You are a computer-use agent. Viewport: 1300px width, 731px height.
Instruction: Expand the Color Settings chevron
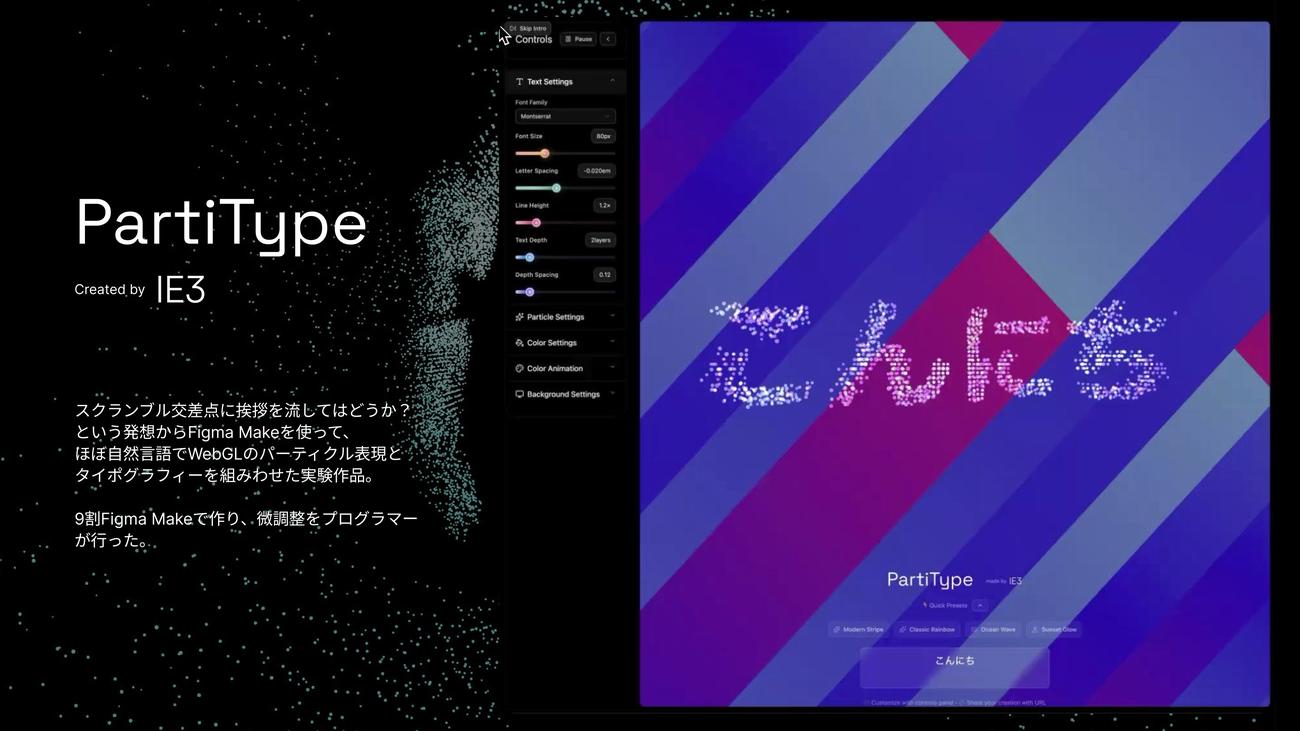(x=612, y=343)
